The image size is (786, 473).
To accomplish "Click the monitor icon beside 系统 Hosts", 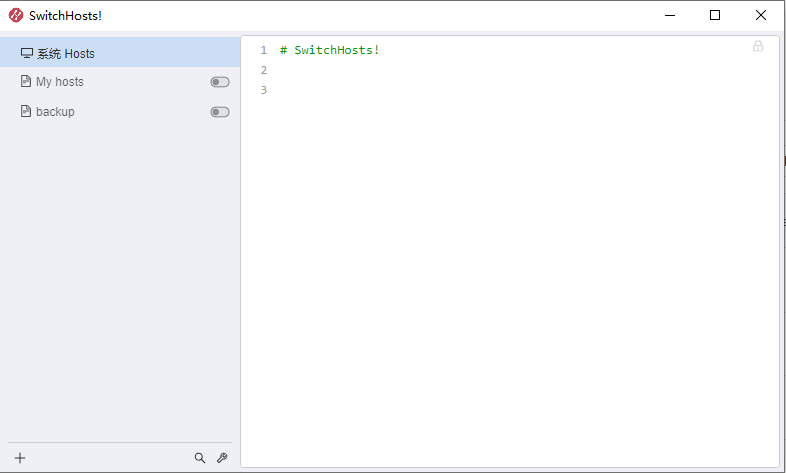I will pos(27,53).
